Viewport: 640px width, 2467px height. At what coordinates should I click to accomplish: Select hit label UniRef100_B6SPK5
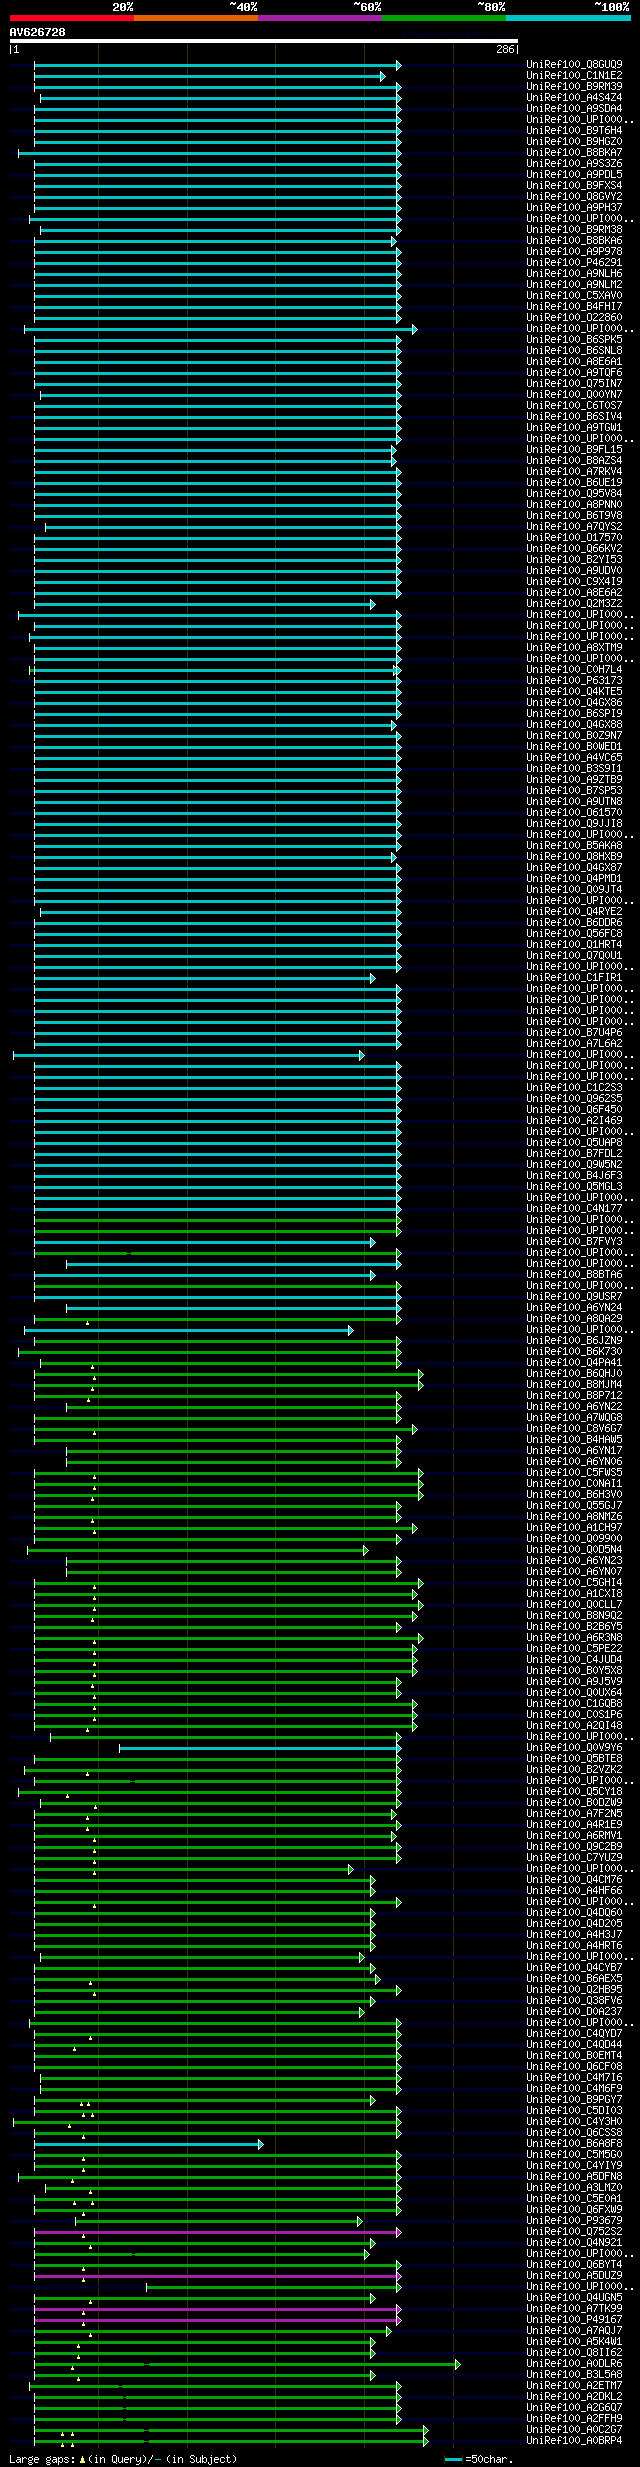click(x=574, y=340)
